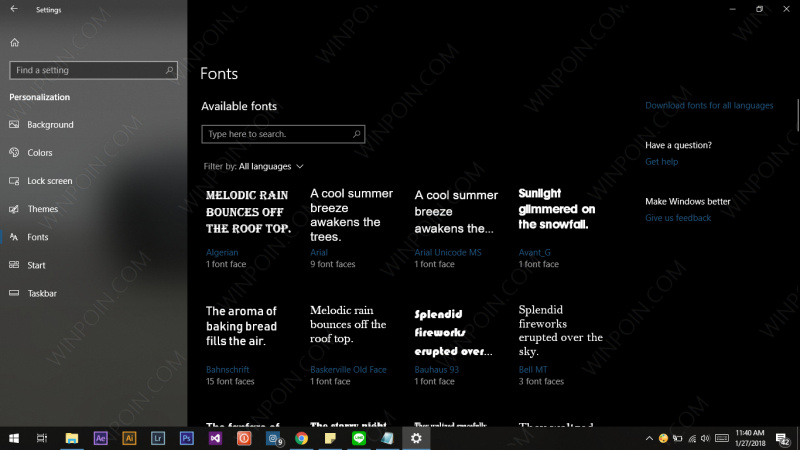Viewport: 800px width, 450px height.
Task: Click the Wi-Fi network tray icon
Action: click(692, 438)
